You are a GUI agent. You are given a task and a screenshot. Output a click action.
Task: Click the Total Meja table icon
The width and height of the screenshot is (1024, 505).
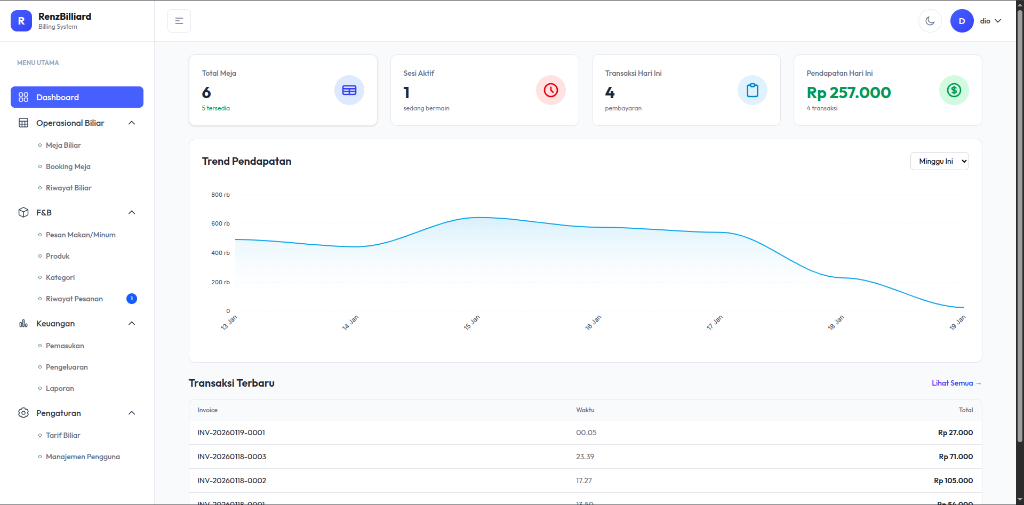[x=349, y=90]
